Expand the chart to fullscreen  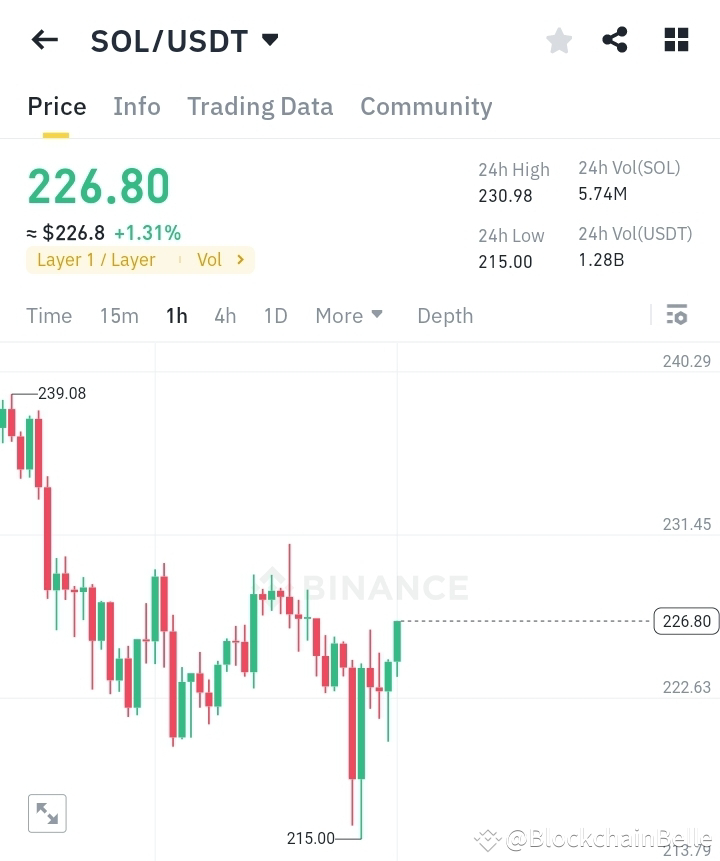pos(47,813)
